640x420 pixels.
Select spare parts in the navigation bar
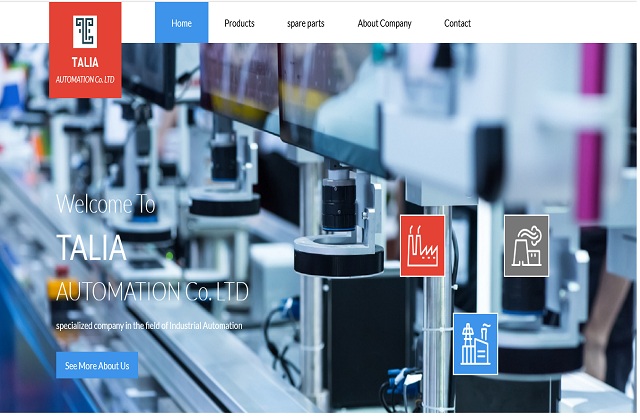[305, 23]
